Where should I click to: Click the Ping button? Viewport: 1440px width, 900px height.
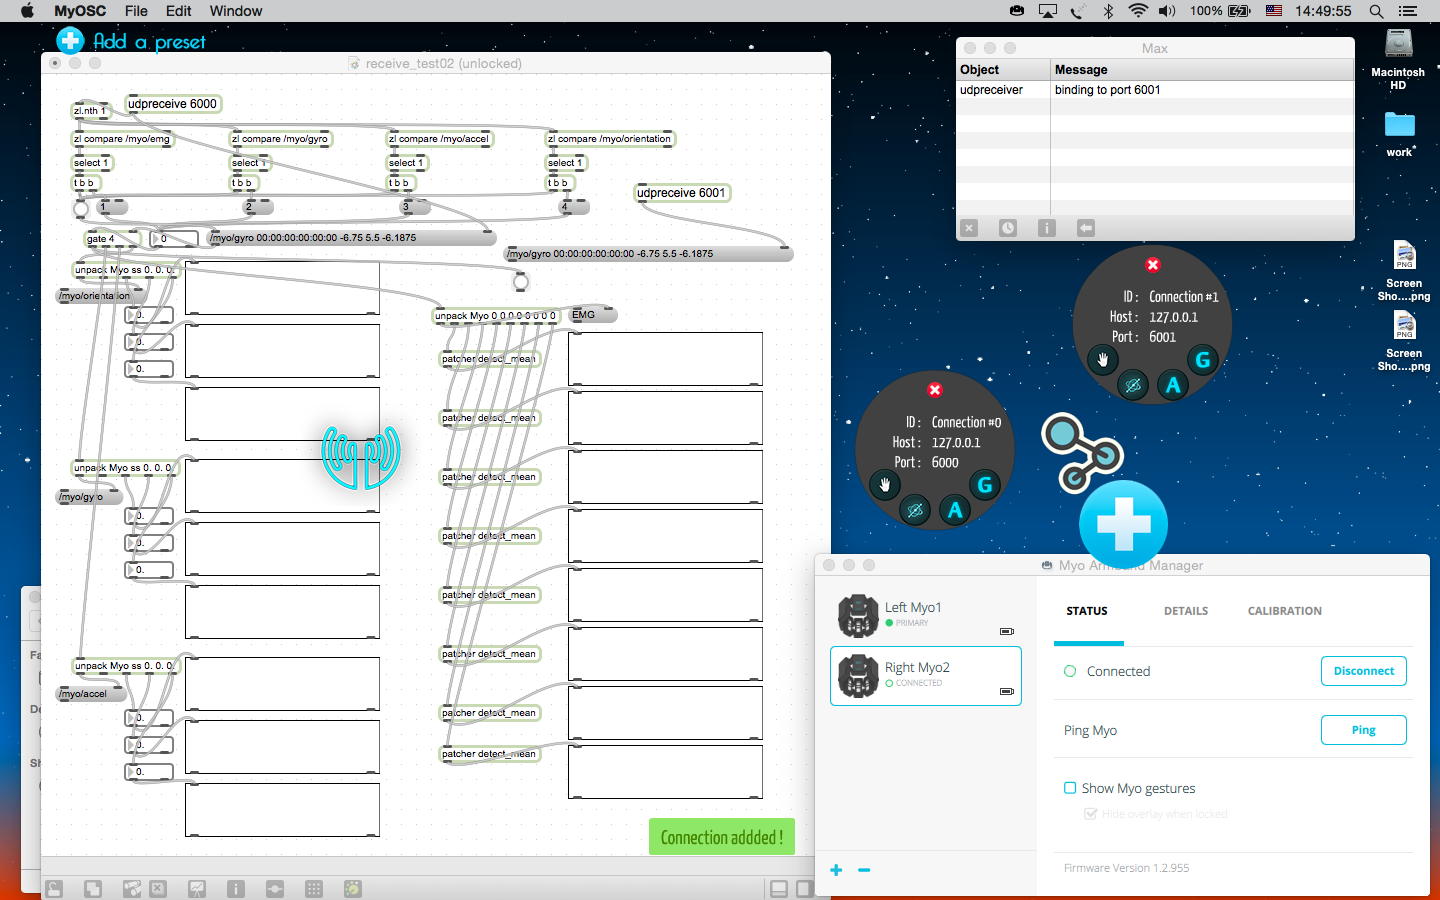tap(1364, 730)
